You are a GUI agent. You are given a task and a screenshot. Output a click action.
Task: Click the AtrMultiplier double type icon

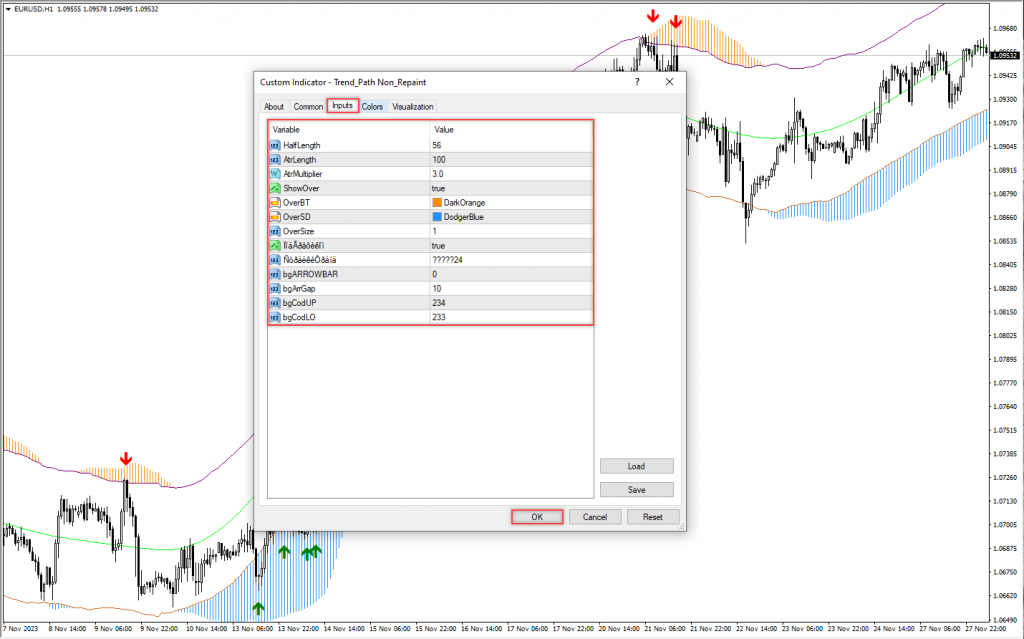pyautogui.click(x=275, y=174)
